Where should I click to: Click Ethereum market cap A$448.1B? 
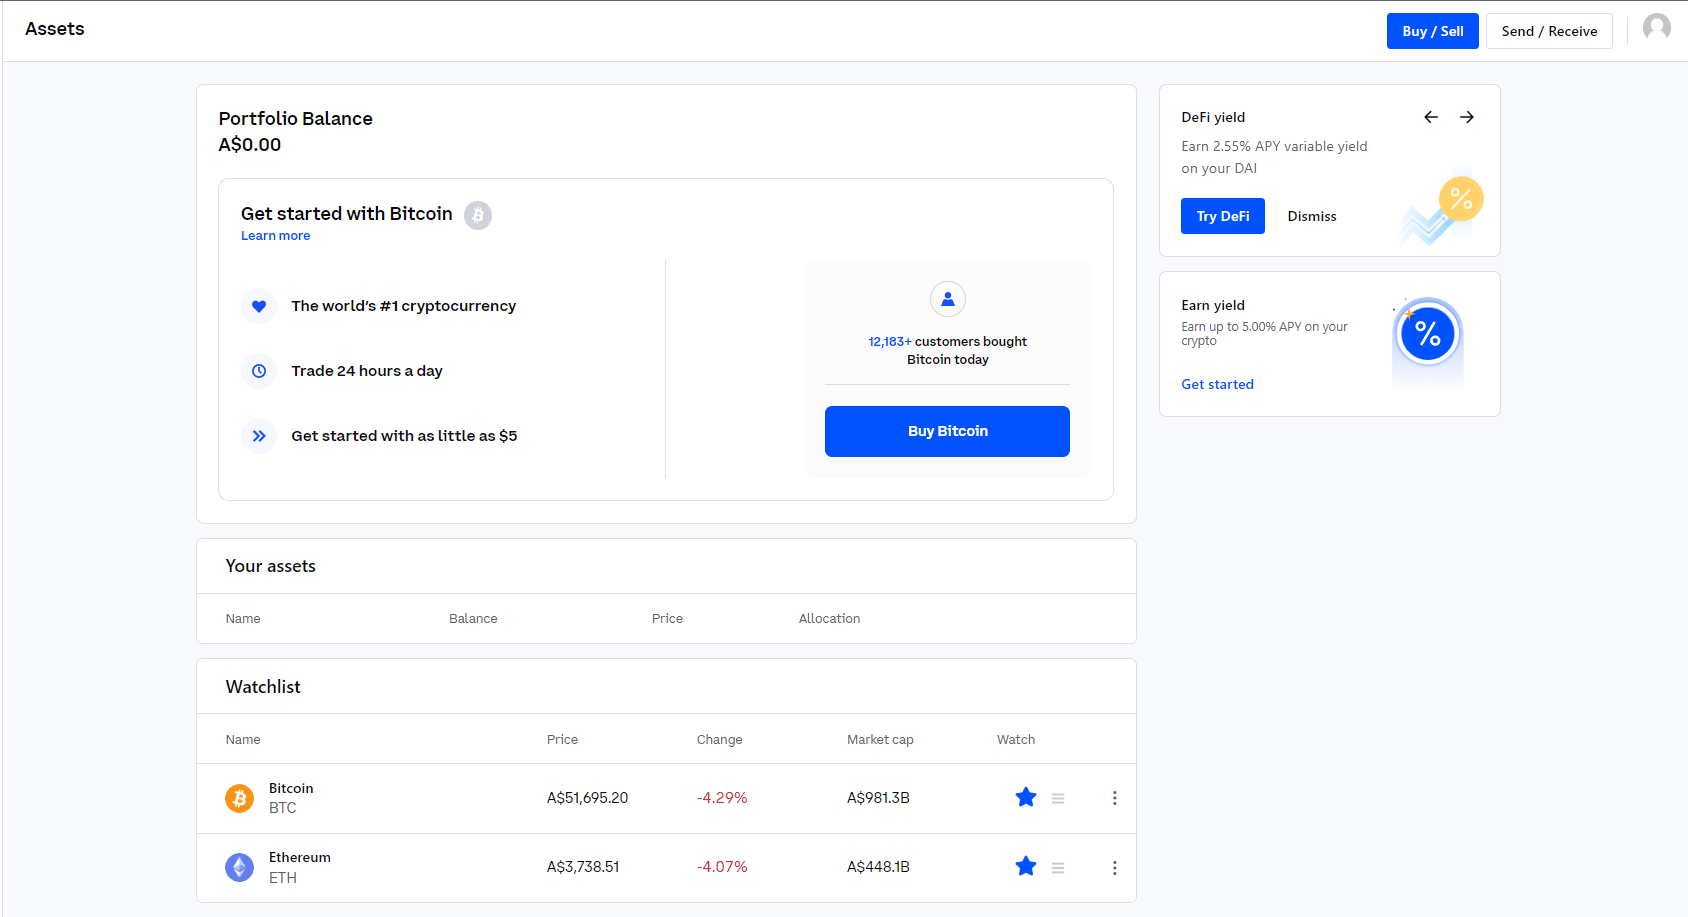[878, 867]
